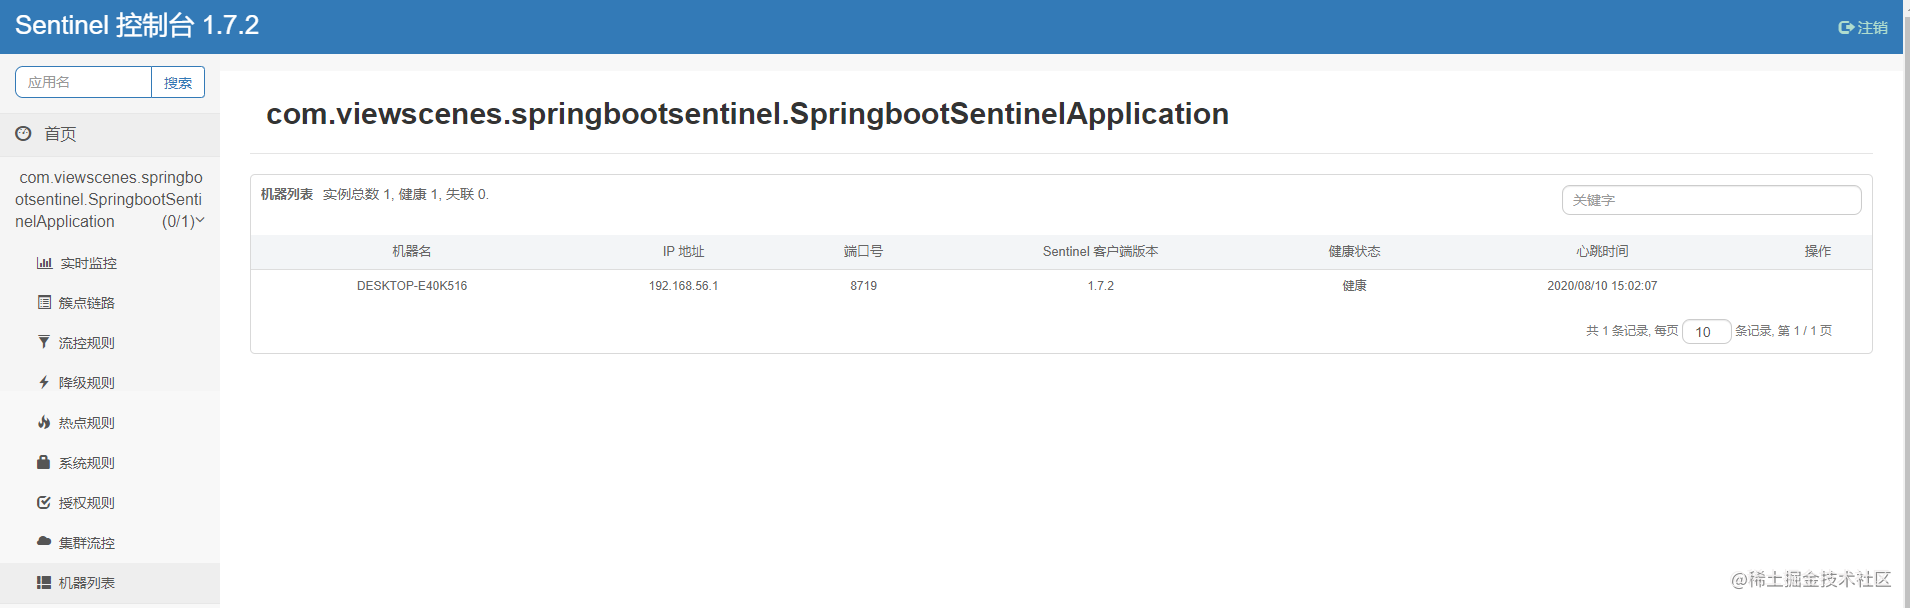Click the 搜索 search button
This screenshot has width=1910, height=608.
(x=178, y=82)
